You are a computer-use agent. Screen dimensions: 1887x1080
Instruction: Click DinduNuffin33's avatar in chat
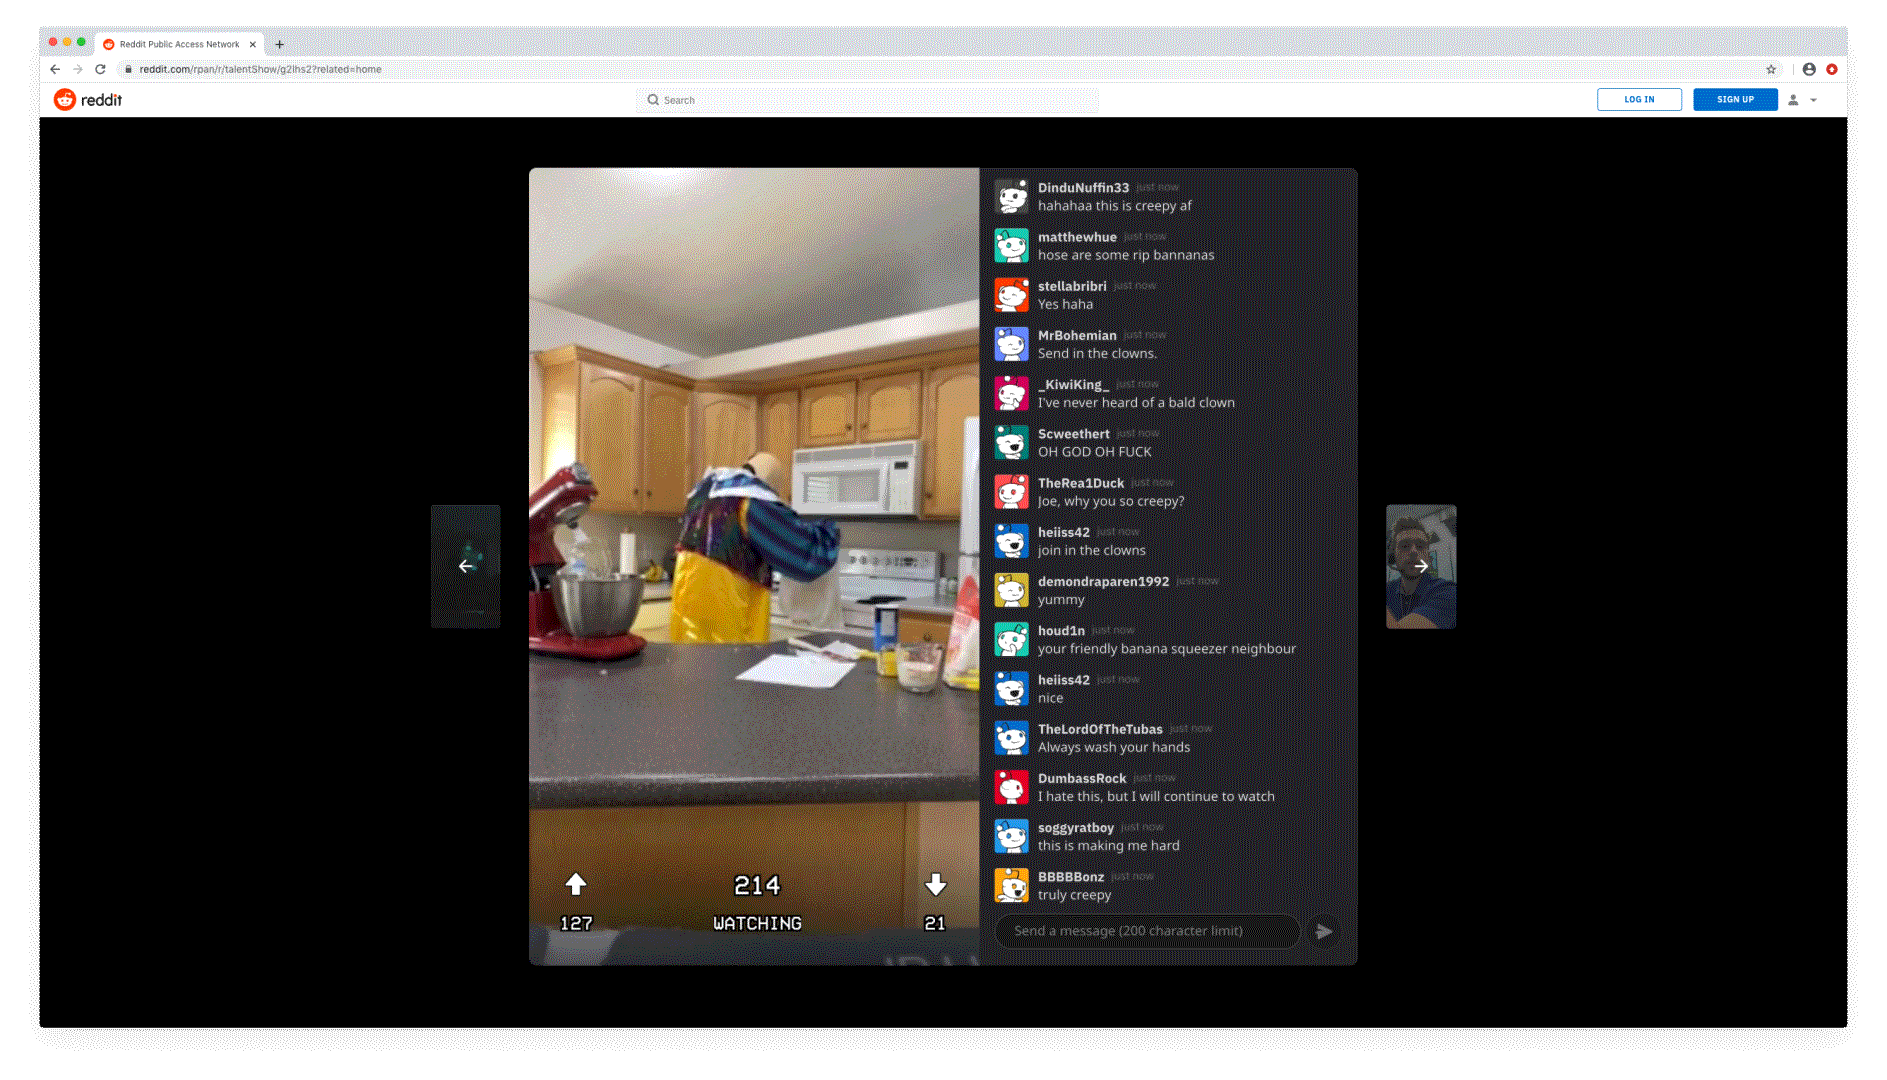[1011, 197]
